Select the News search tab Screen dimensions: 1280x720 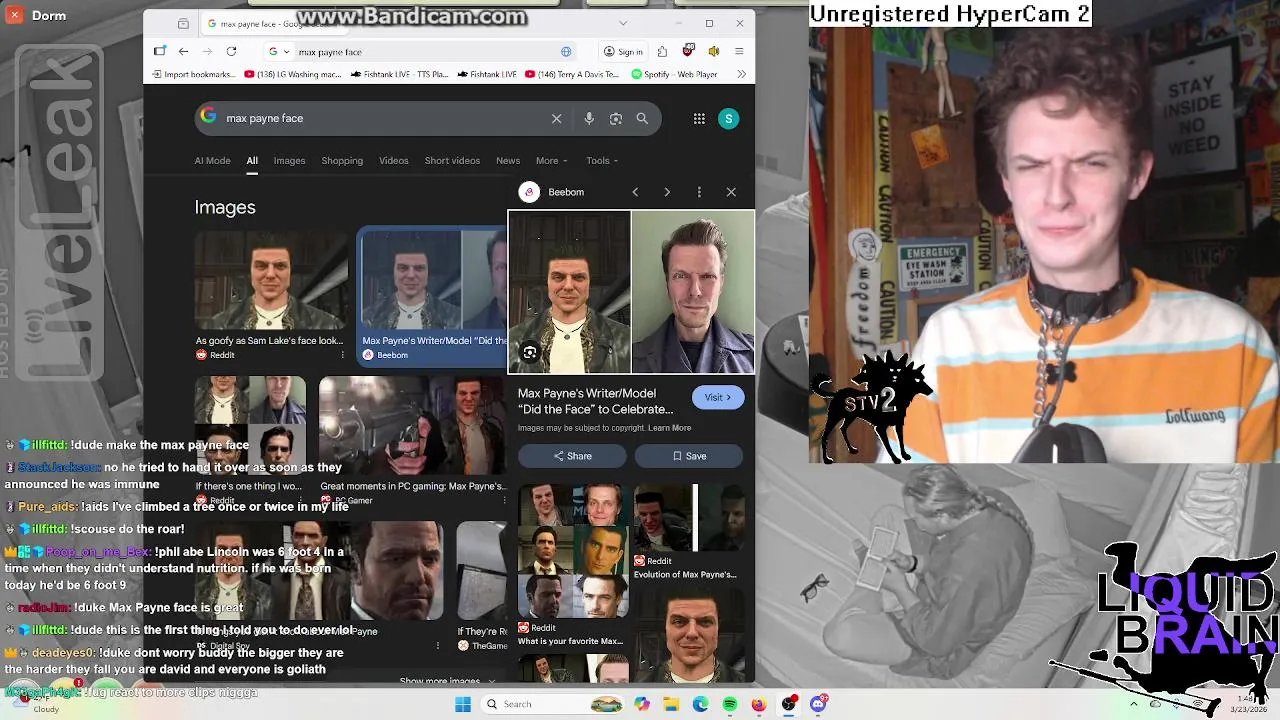pos(508,160)
